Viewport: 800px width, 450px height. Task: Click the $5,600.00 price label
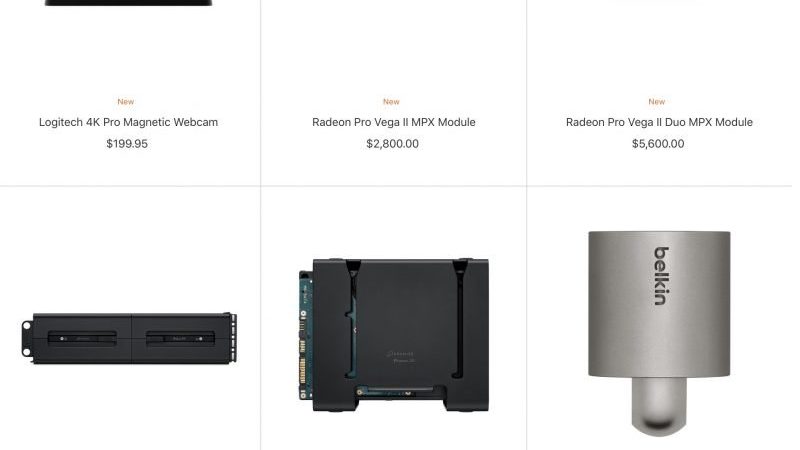pyautogui.click(x=658, y=144)
